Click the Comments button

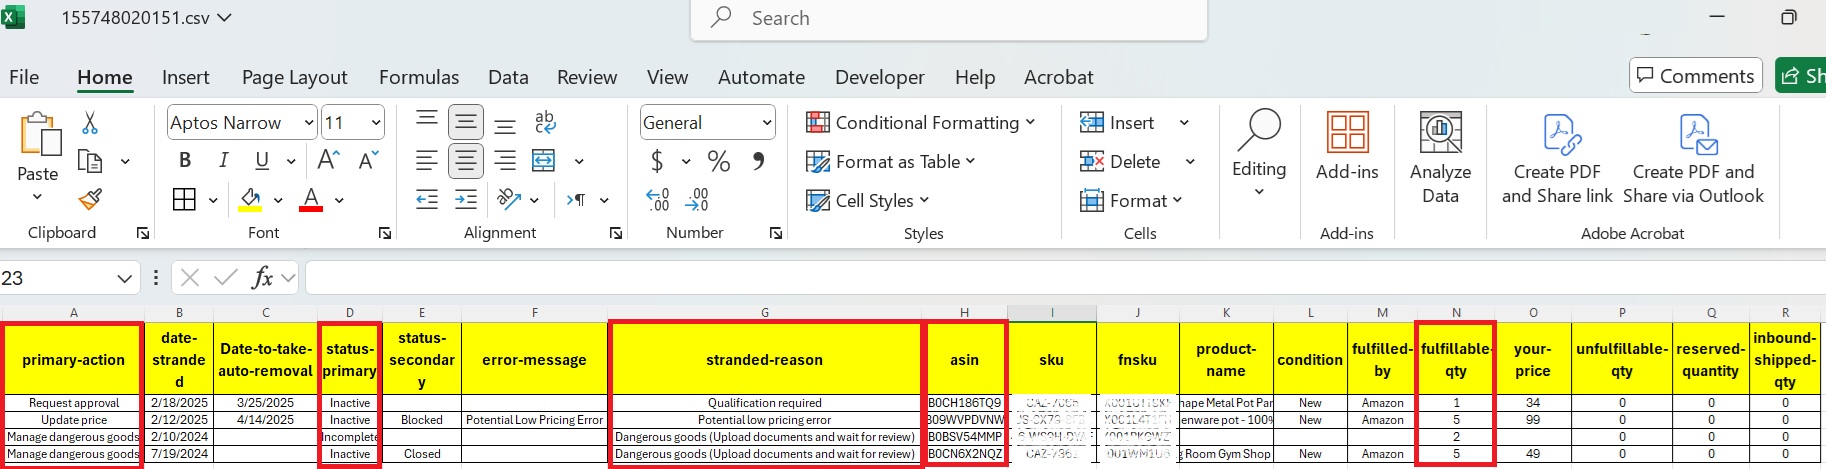1695,76
